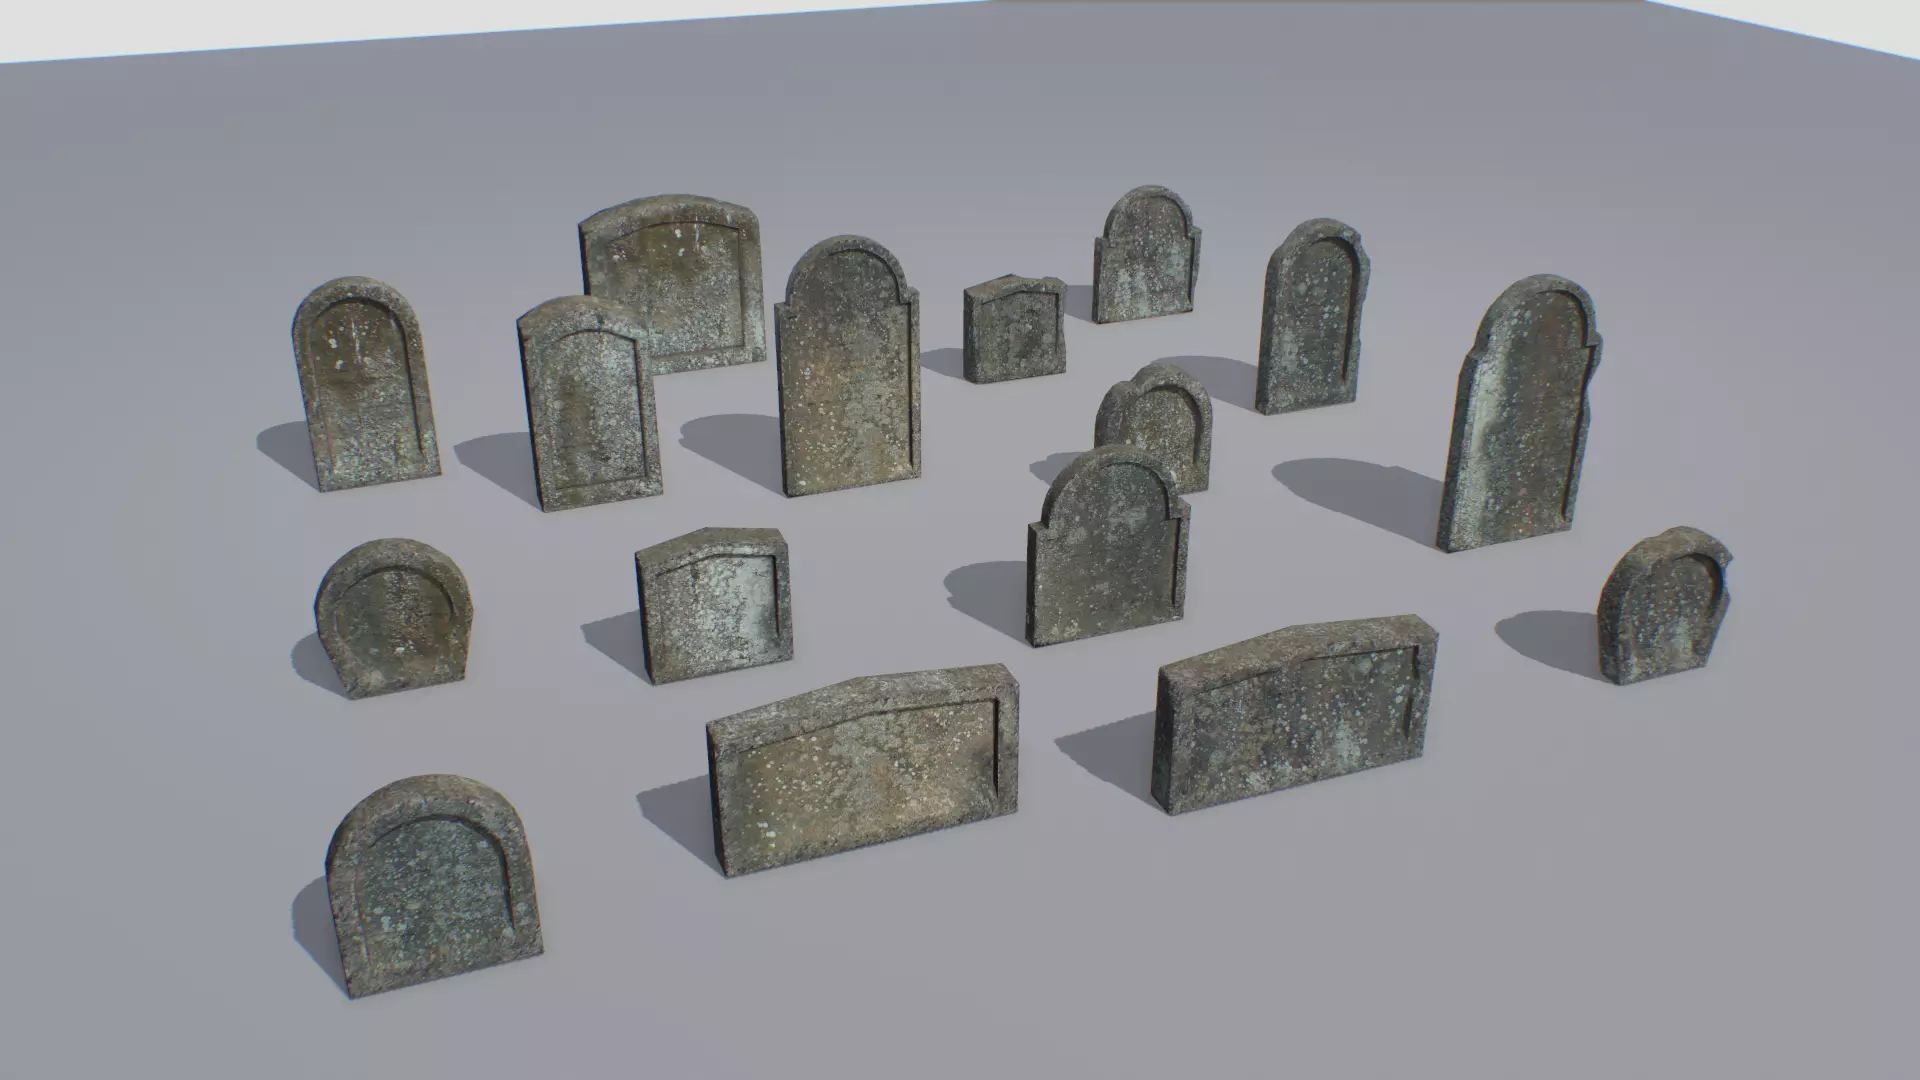Select the wide intact slab headstone with low arch
Screen dimensions: 1920x1080
(863, 770)
